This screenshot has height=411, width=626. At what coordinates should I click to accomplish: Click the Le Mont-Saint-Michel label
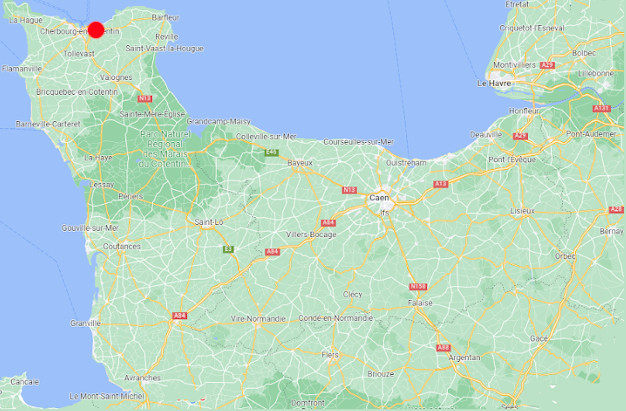coord(107,396)
